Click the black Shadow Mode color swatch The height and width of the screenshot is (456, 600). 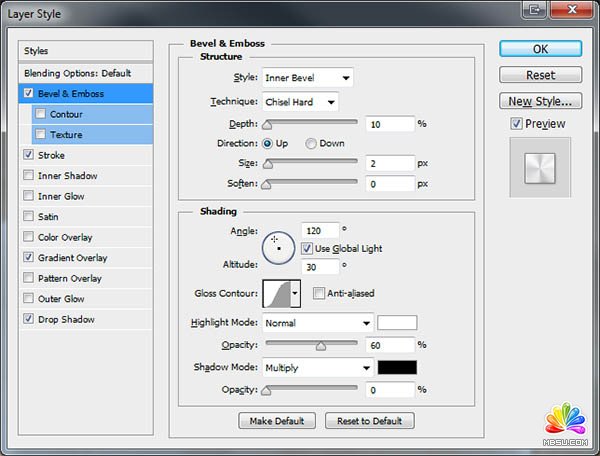click(397, 367)
